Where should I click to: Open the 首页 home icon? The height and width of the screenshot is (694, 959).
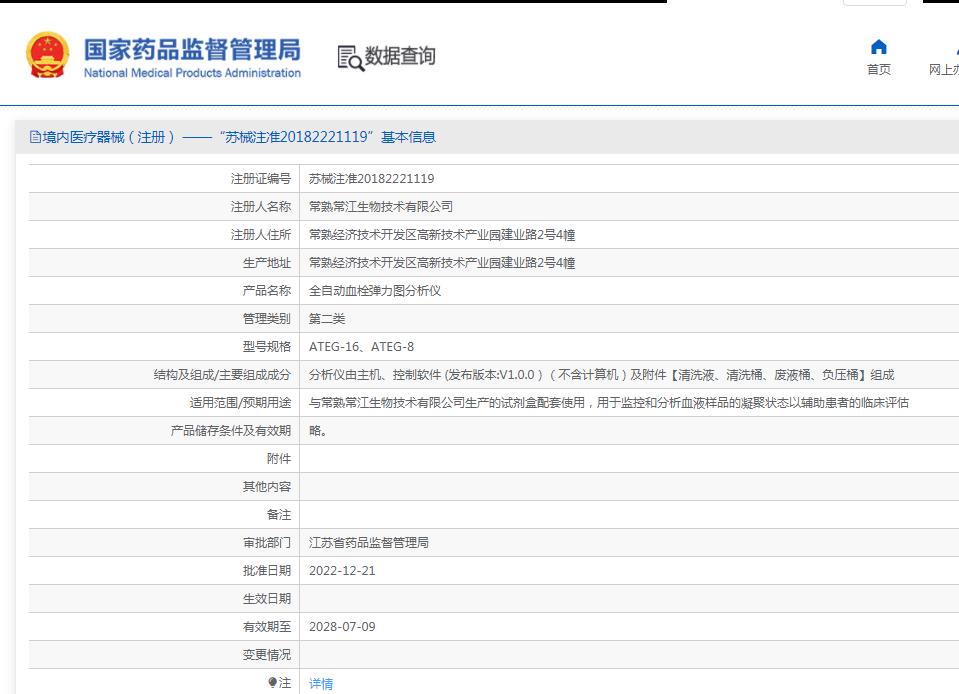pyautogui.click(x=879, y=47)
